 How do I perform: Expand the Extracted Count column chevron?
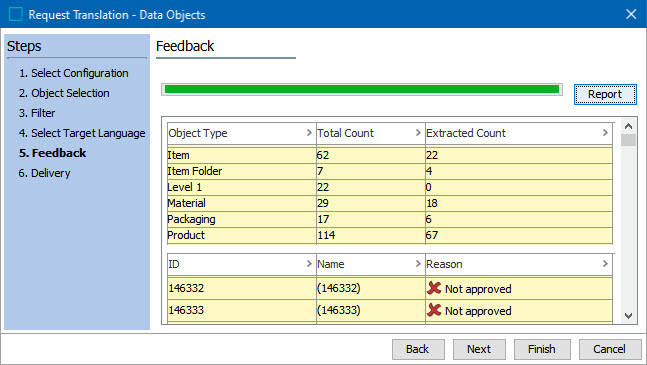605,132
